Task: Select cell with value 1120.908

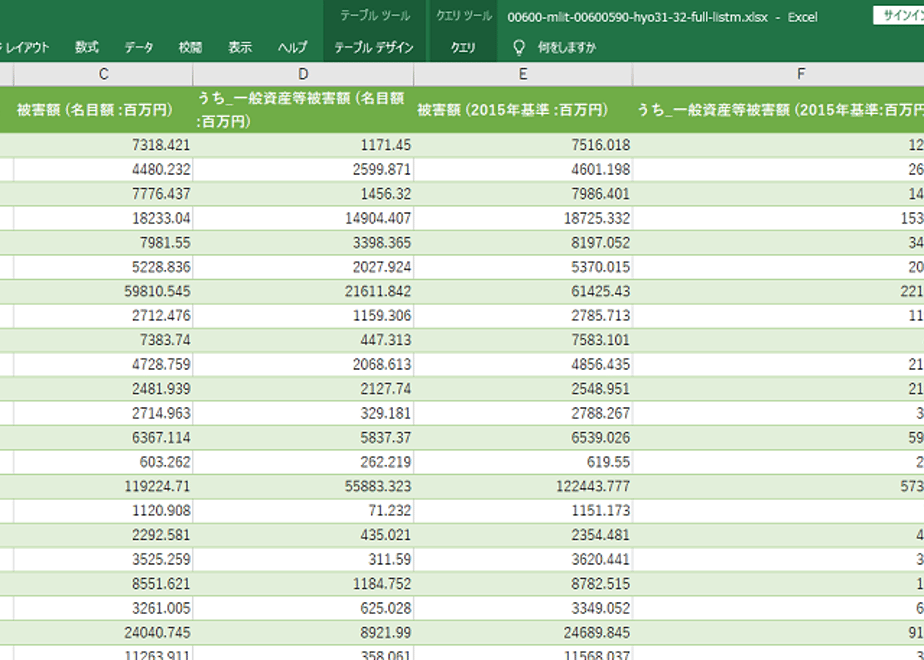Action: click(103, 511)
